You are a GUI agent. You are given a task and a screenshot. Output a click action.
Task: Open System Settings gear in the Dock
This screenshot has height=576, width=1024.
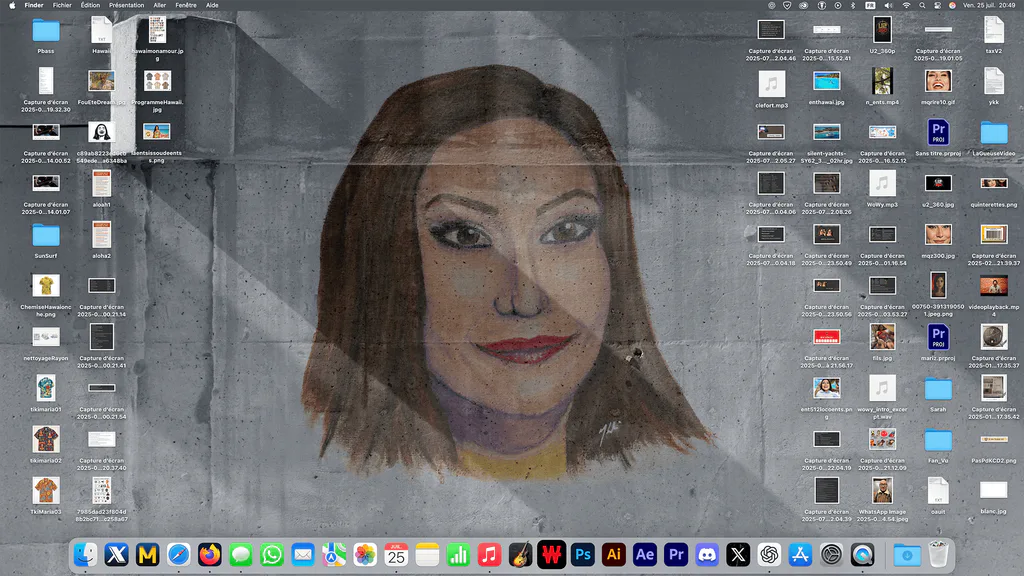coord(831,555)
